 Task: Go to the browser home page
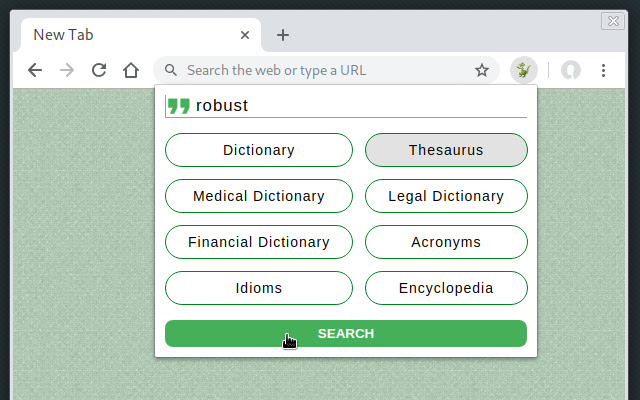coord(131,70)
